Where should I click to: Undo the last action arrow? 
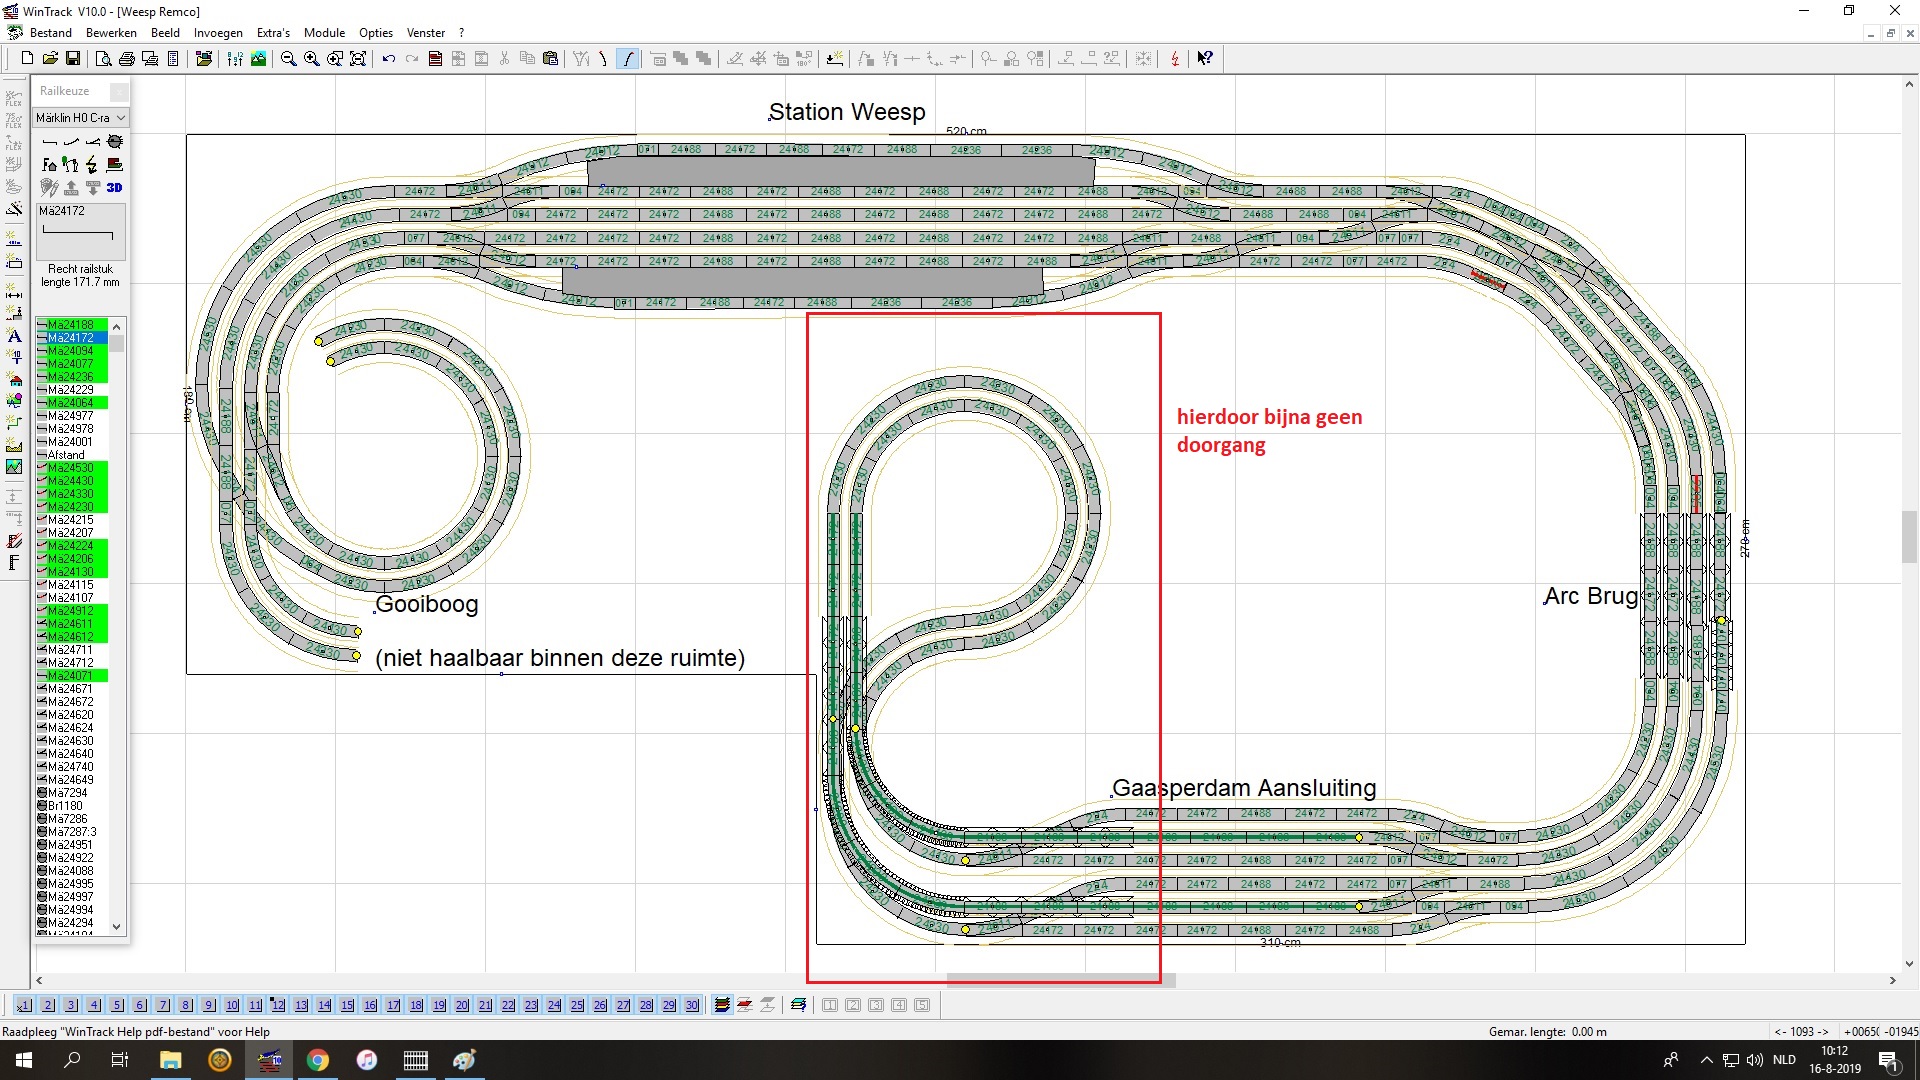(x=389, y=59)
